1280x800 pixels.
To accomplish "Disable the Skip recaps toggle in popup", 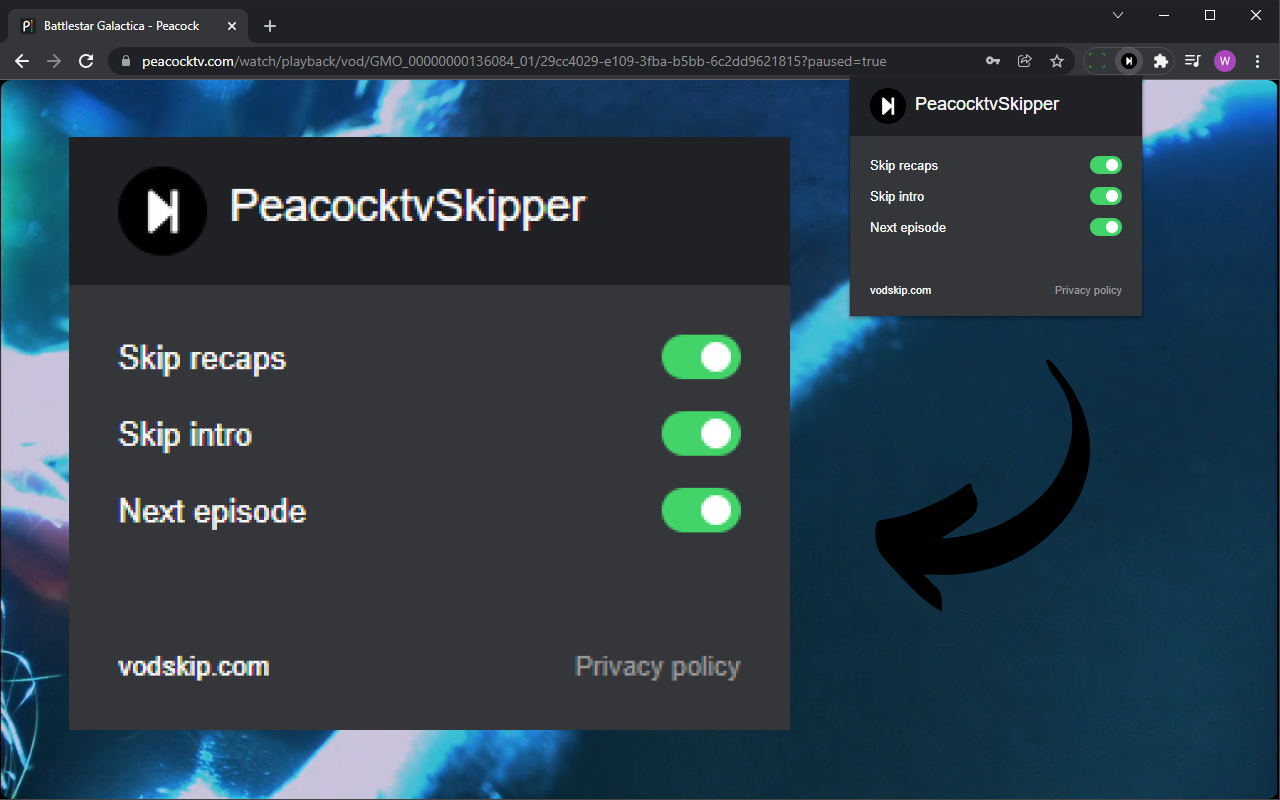I will pos(1106,165).
